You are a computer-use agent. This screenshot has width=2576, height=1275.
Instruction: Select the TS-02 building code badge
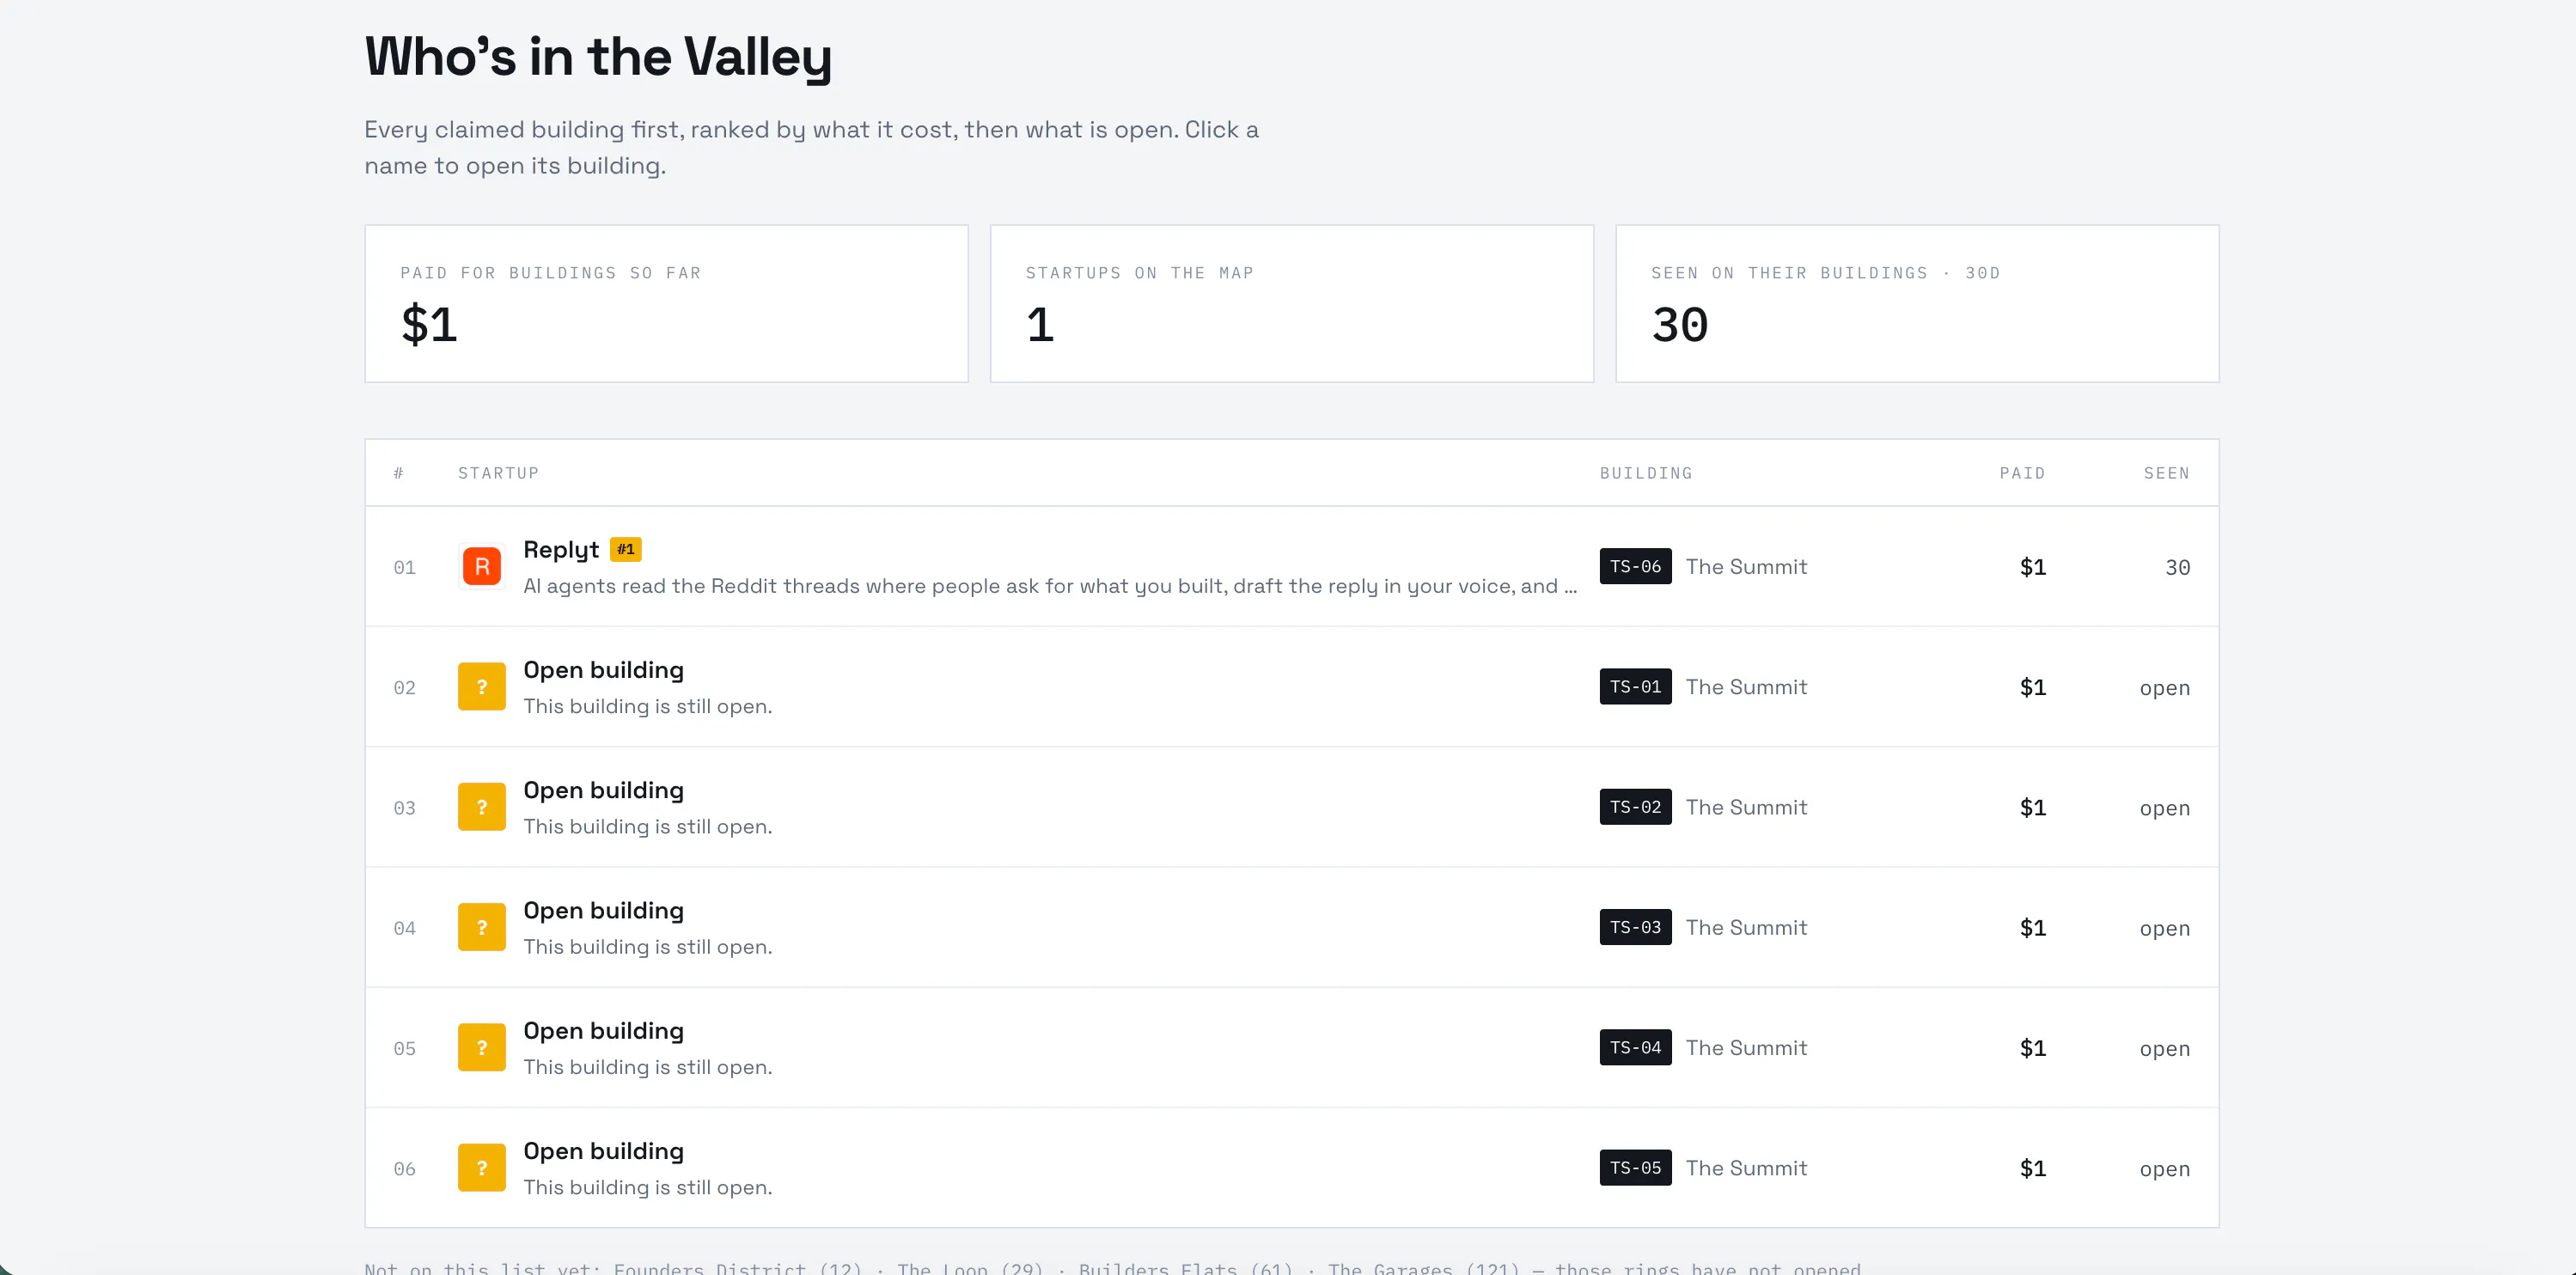[x=1635, y=807]
